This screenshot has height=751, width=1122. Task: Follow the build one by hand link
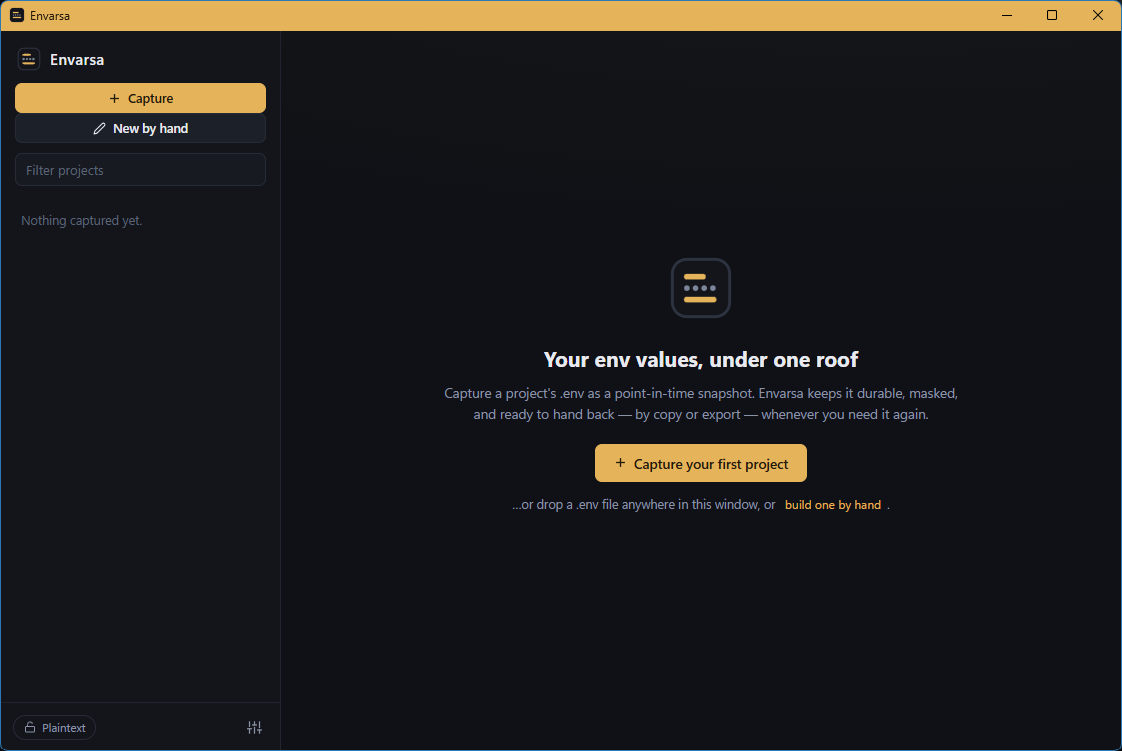(832, 505)
